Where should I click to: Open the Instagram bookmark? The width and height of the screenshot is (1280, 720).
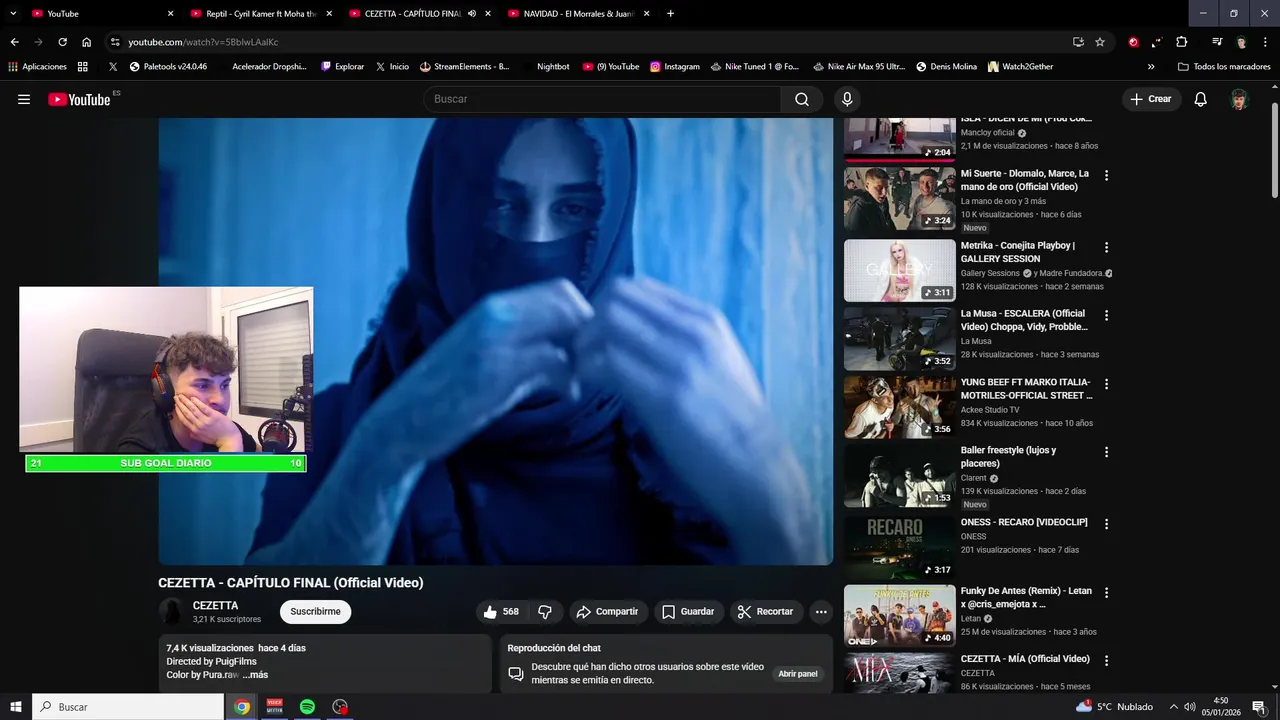pyautogui.click(x=674, y=67)
